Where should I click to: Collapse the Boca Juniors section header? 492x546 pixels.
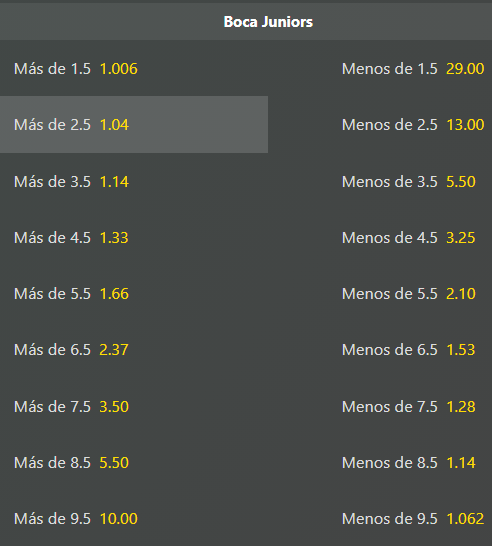(x=246, y=22)
